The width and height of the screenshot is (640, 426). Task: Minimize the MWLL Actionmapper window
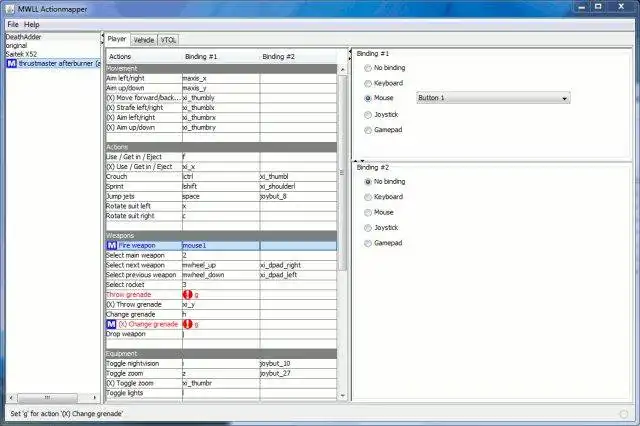point(582,7)
